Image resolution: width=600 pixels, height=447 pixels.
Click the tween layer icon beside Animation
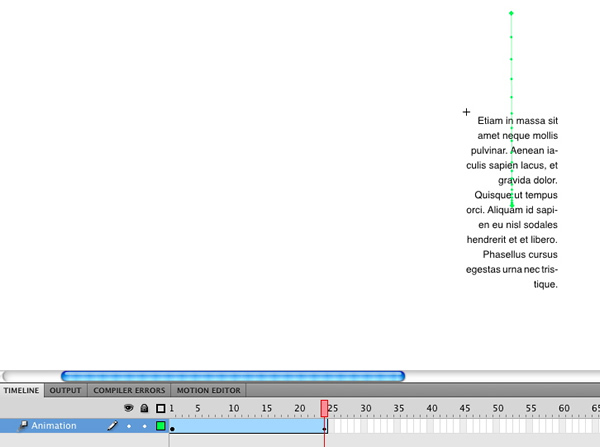[x=23, y=426]
